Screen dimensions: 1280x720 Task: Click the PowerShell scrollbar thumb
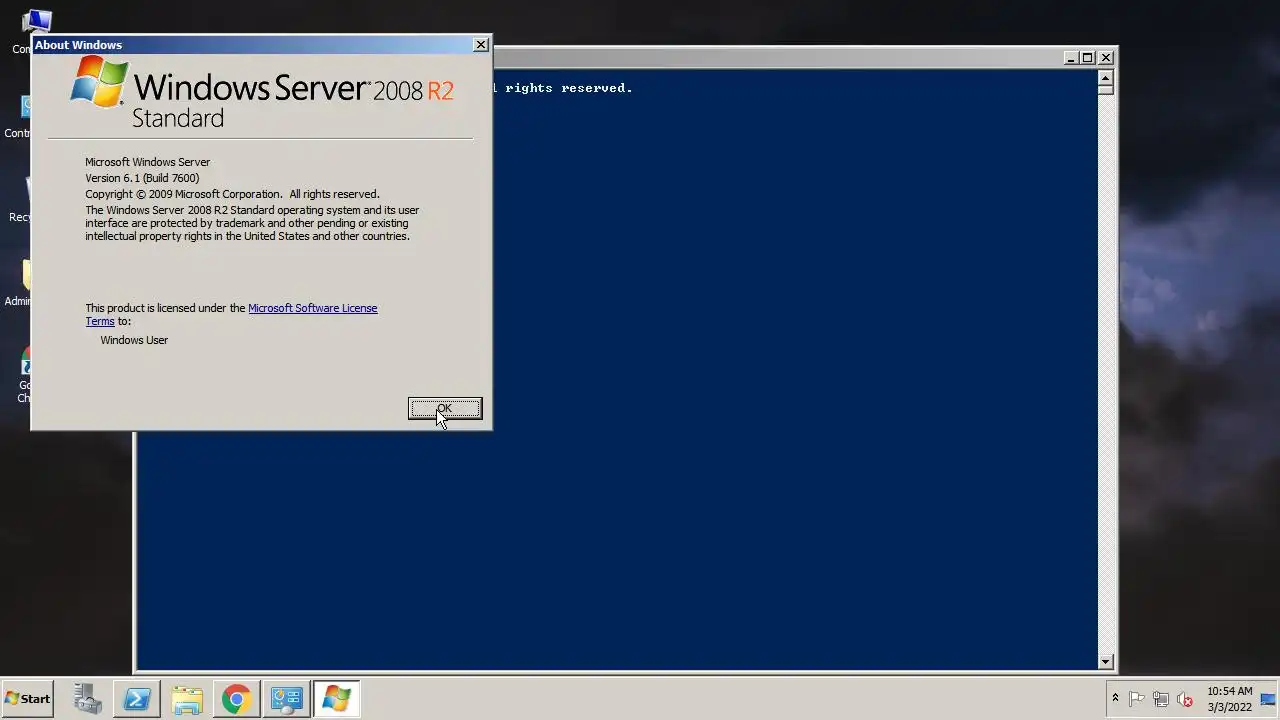1105,89
